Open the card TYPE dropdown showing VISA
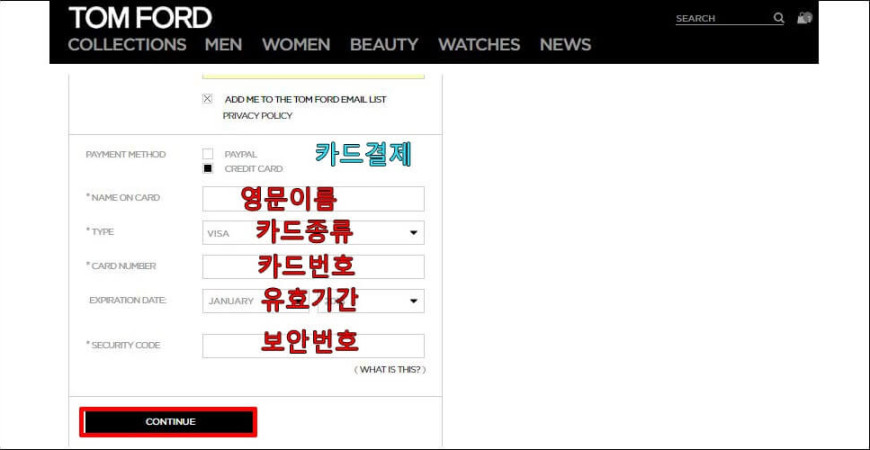The height and width of the screenshot is (450, 870). click(313, 232)
